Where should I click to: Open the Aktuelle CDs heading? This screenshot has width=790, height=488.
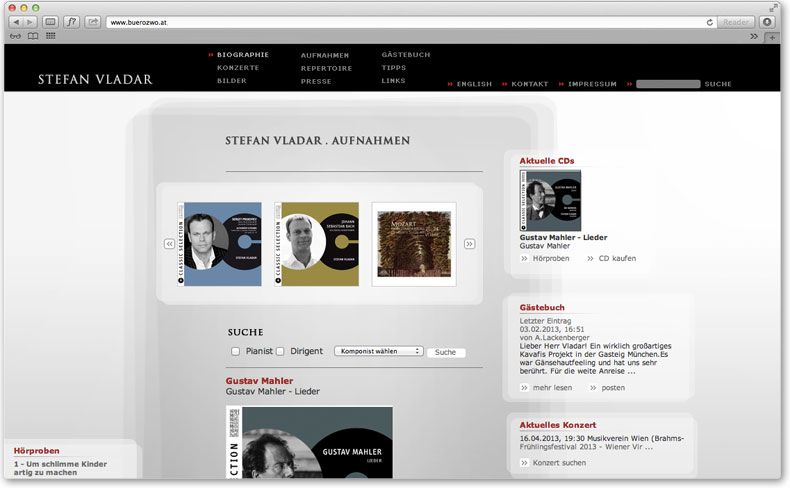coord(547,161)
